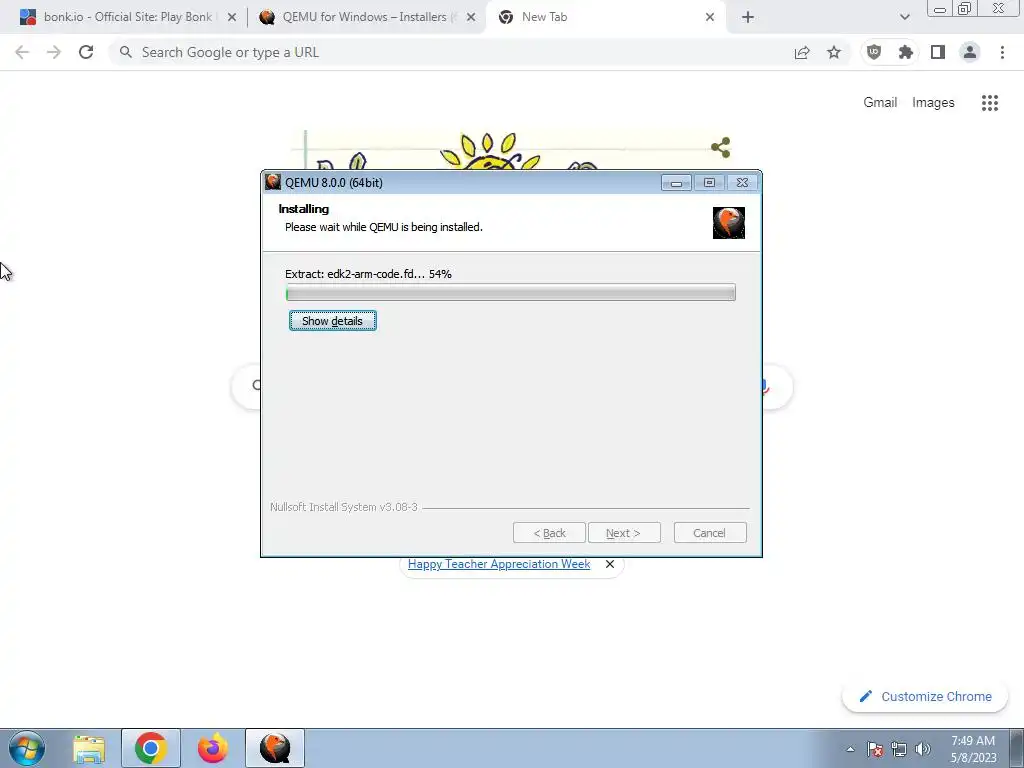Screen dimensions: 1024x768
Task: Go back in Chrome
Action: click(22, 52)
